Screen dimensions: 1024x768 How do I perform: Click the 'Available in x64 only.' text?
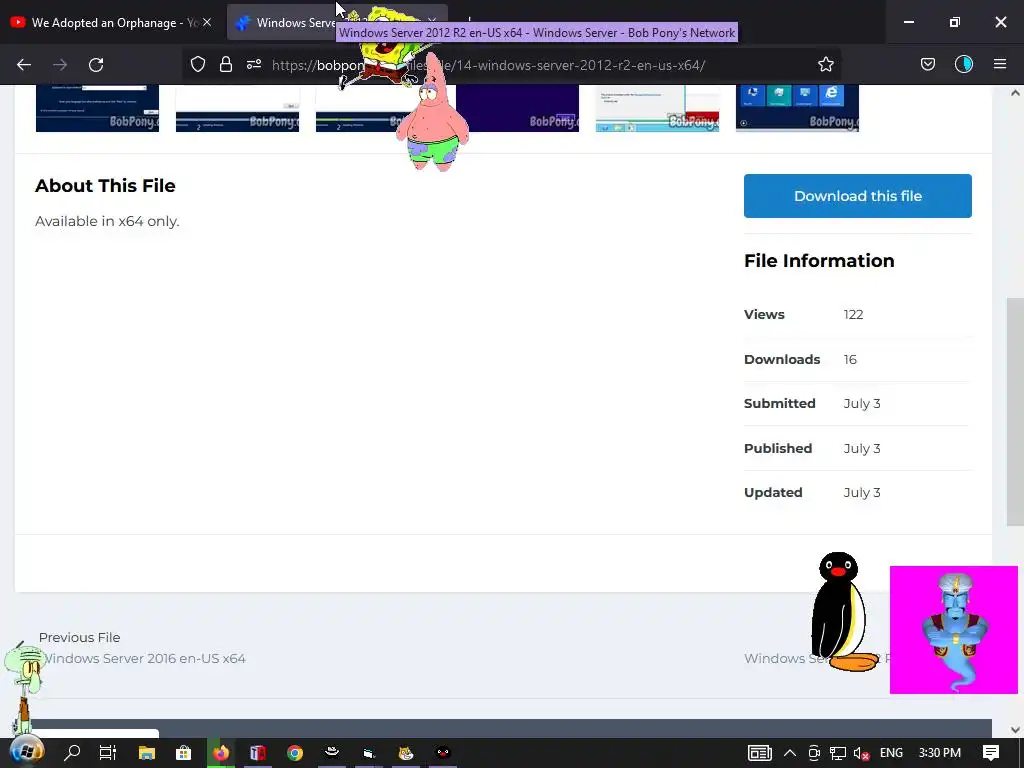(x=107, y=221)
